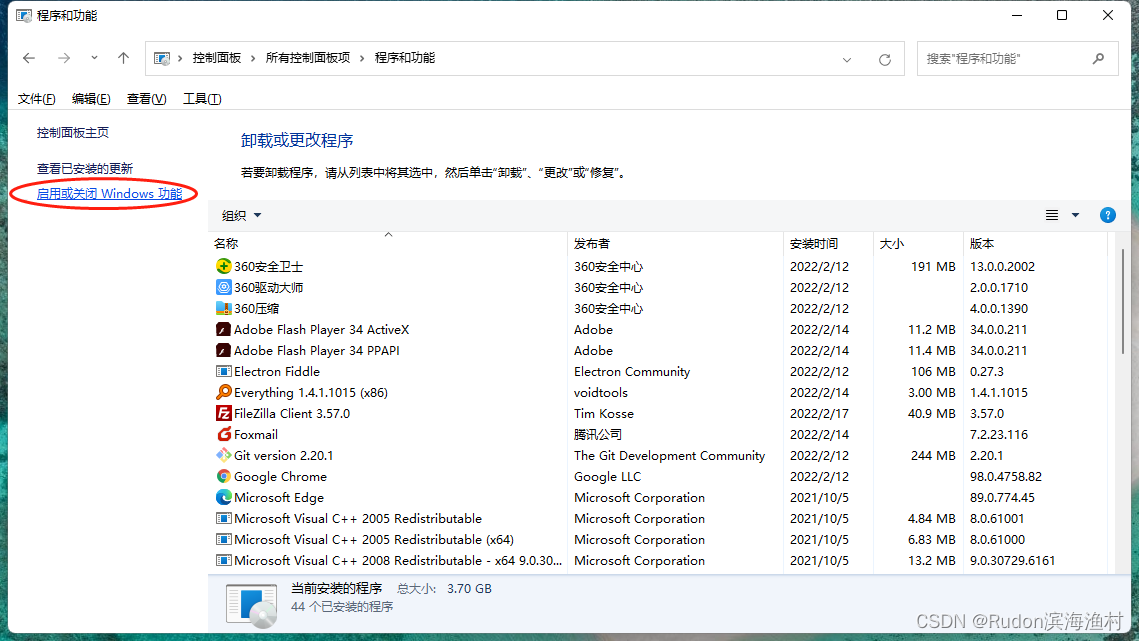Click the Forward navigation arrow
Viewport: 1139px width, 641px height.
[x=64, y=58]
